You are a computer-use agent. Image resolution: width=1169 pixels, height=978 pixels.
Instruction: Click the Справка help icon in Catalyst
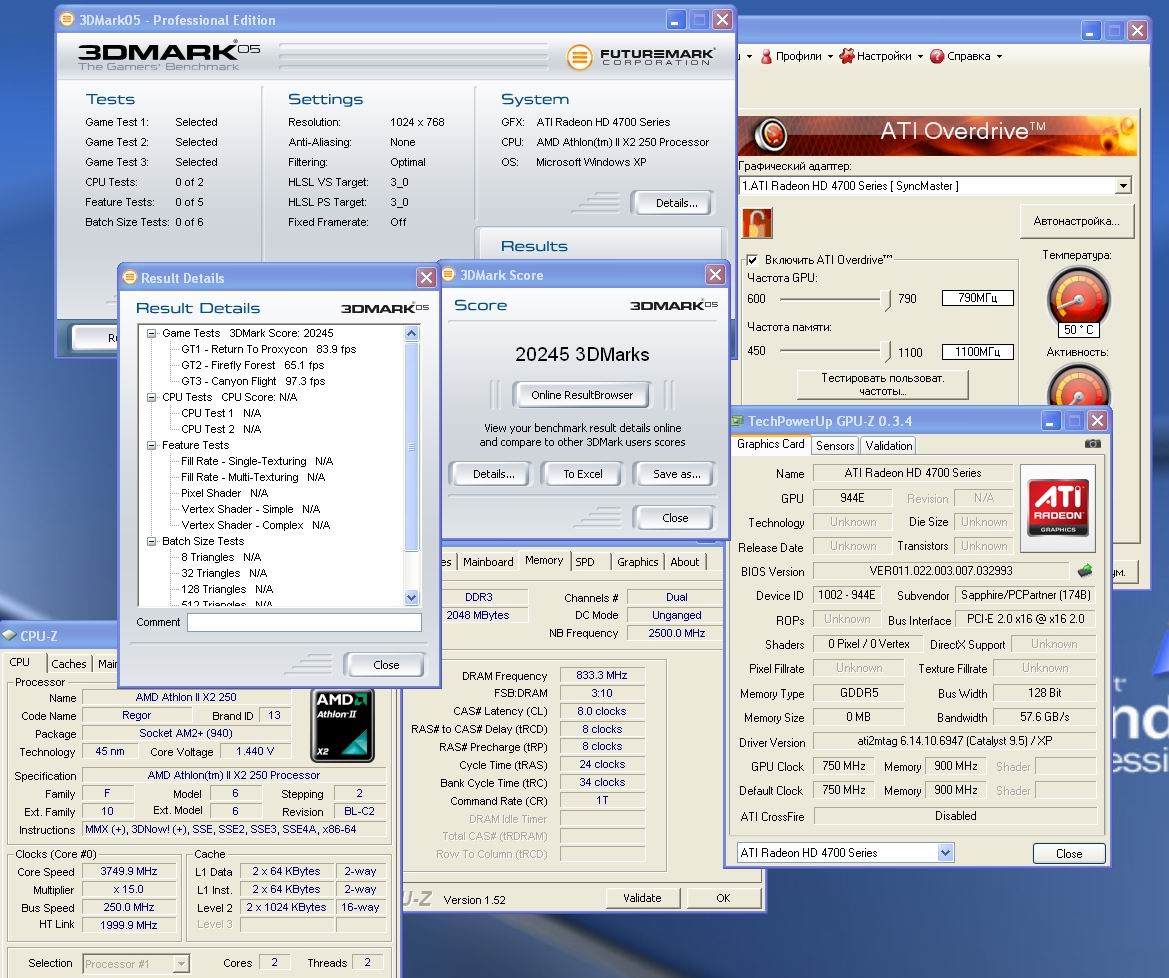tap(937, 56)
